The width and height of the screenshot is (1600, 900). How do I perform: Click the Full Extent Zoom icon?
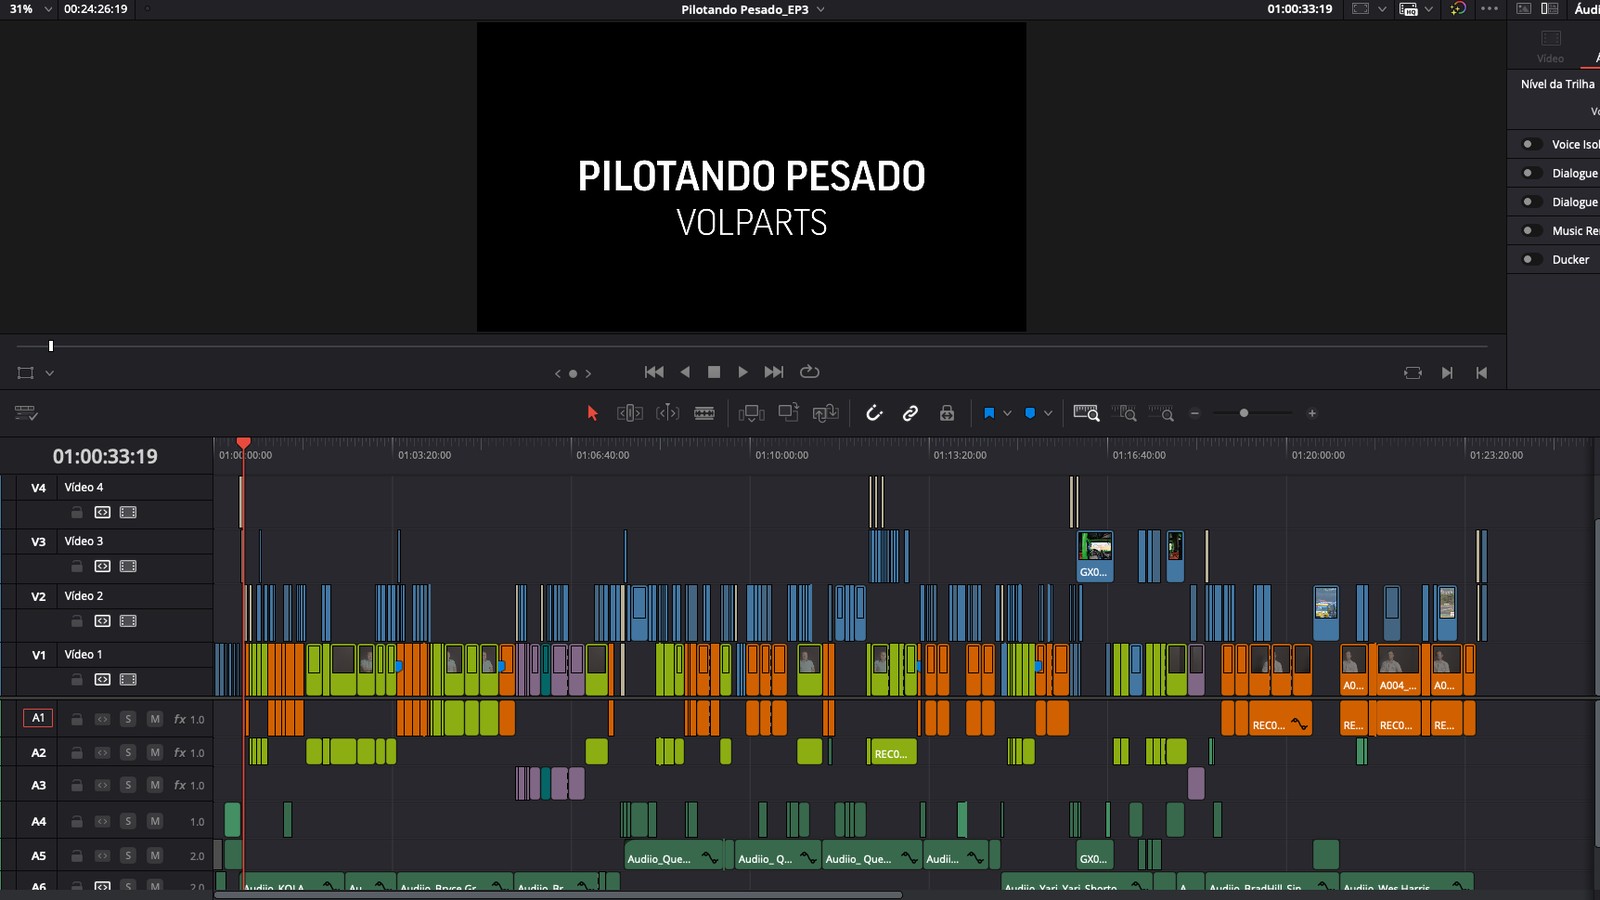click(x=1086, y=413)
